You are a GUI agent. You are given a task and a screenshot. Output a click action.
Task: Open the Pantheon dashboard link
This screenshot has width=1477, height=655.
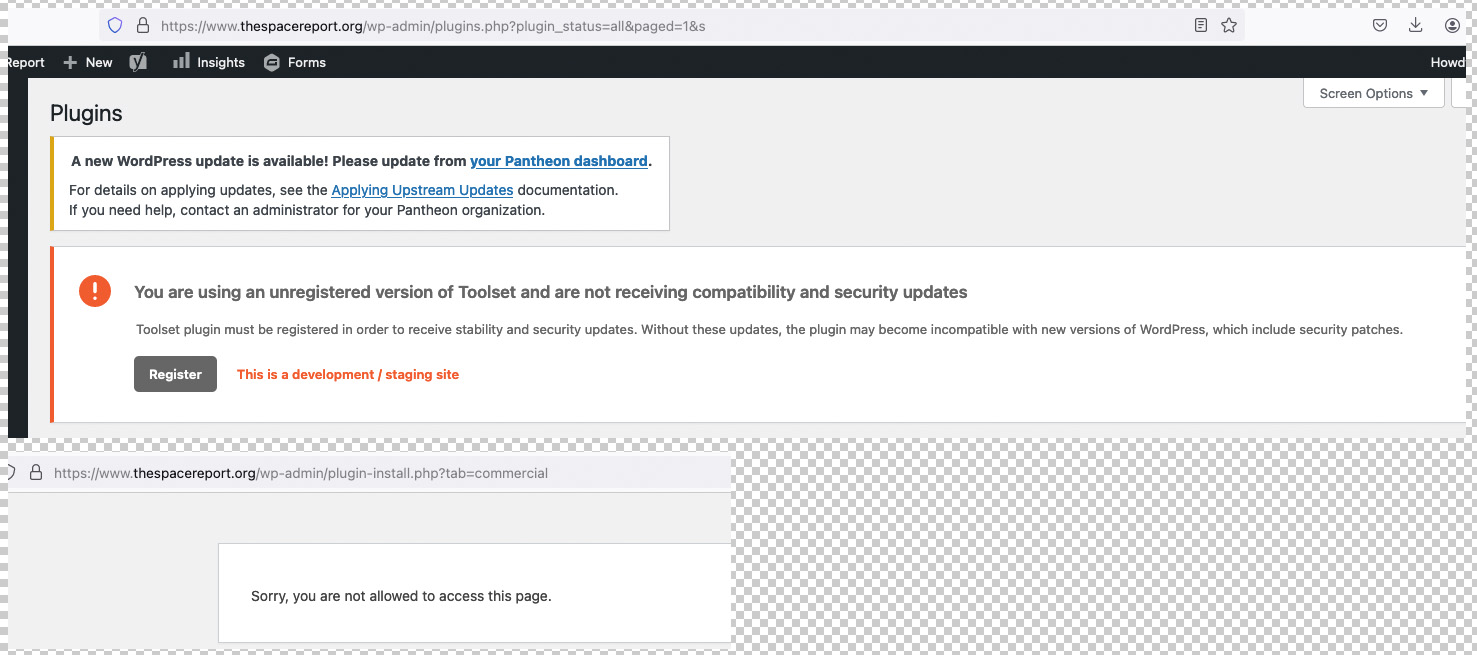(x=559, y=161)
